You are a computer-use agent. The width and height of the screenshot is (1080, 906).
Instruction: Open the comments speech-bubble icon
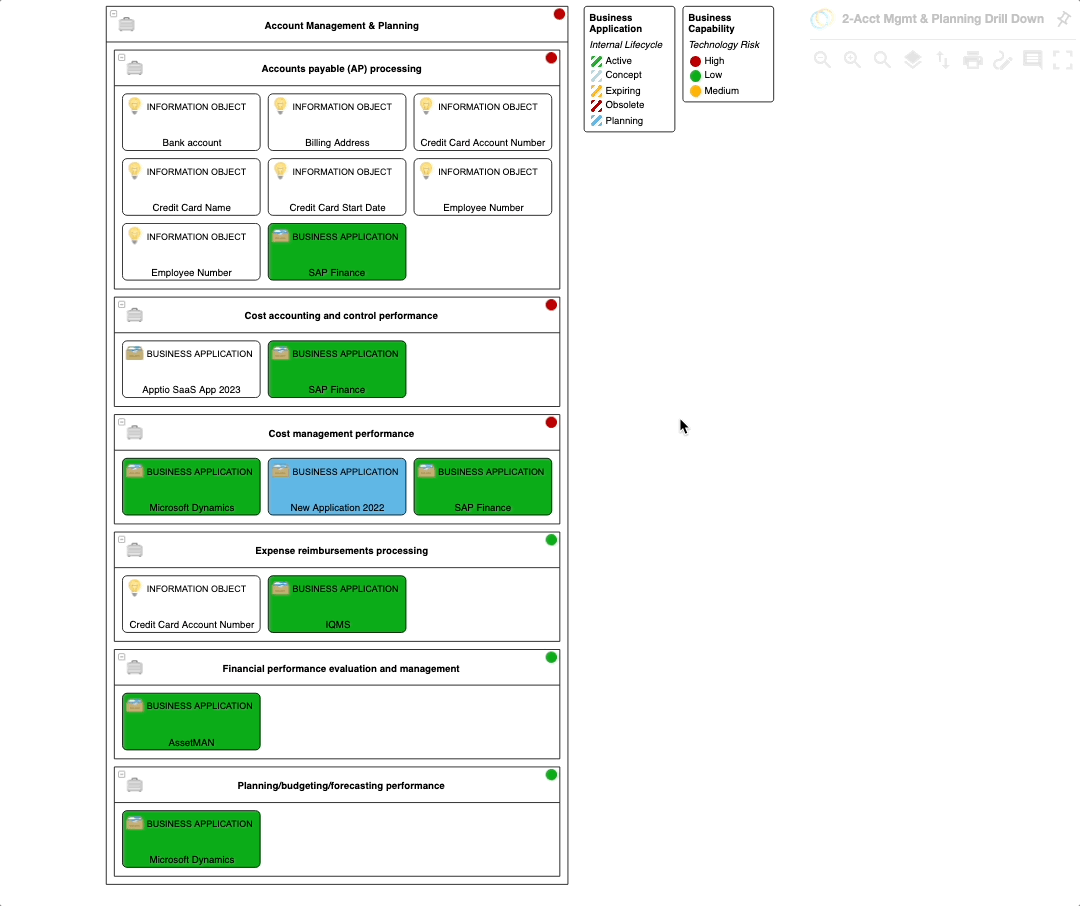(x=1032, y=60)
